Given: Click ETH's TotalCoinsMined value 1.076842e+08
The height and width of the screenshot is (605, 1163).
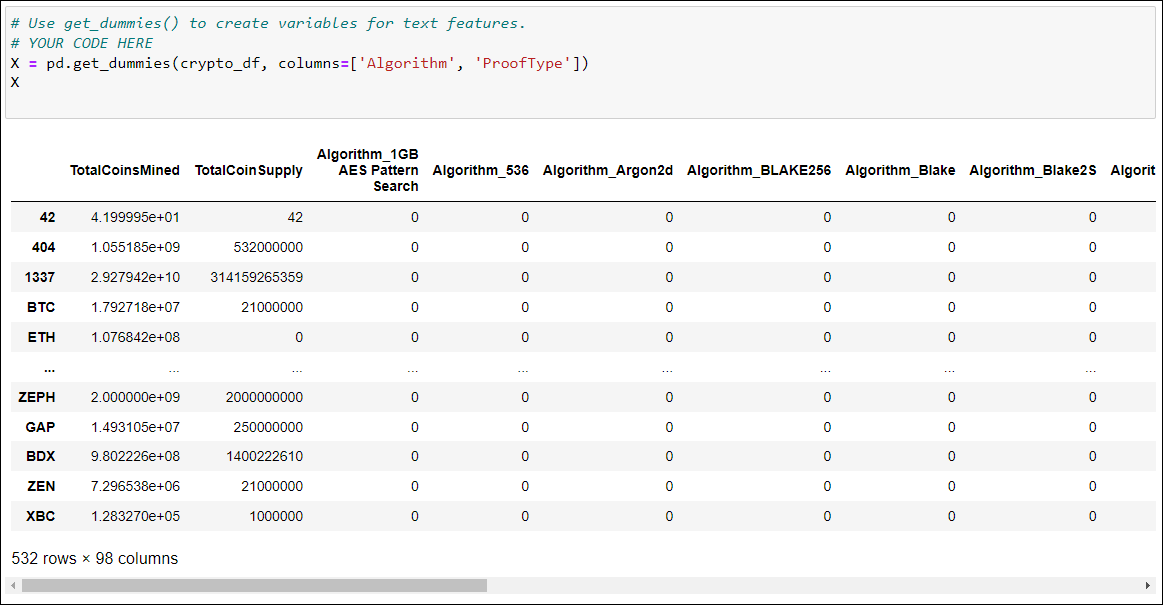Looking at the screenshot, I should tap(135, 337).
